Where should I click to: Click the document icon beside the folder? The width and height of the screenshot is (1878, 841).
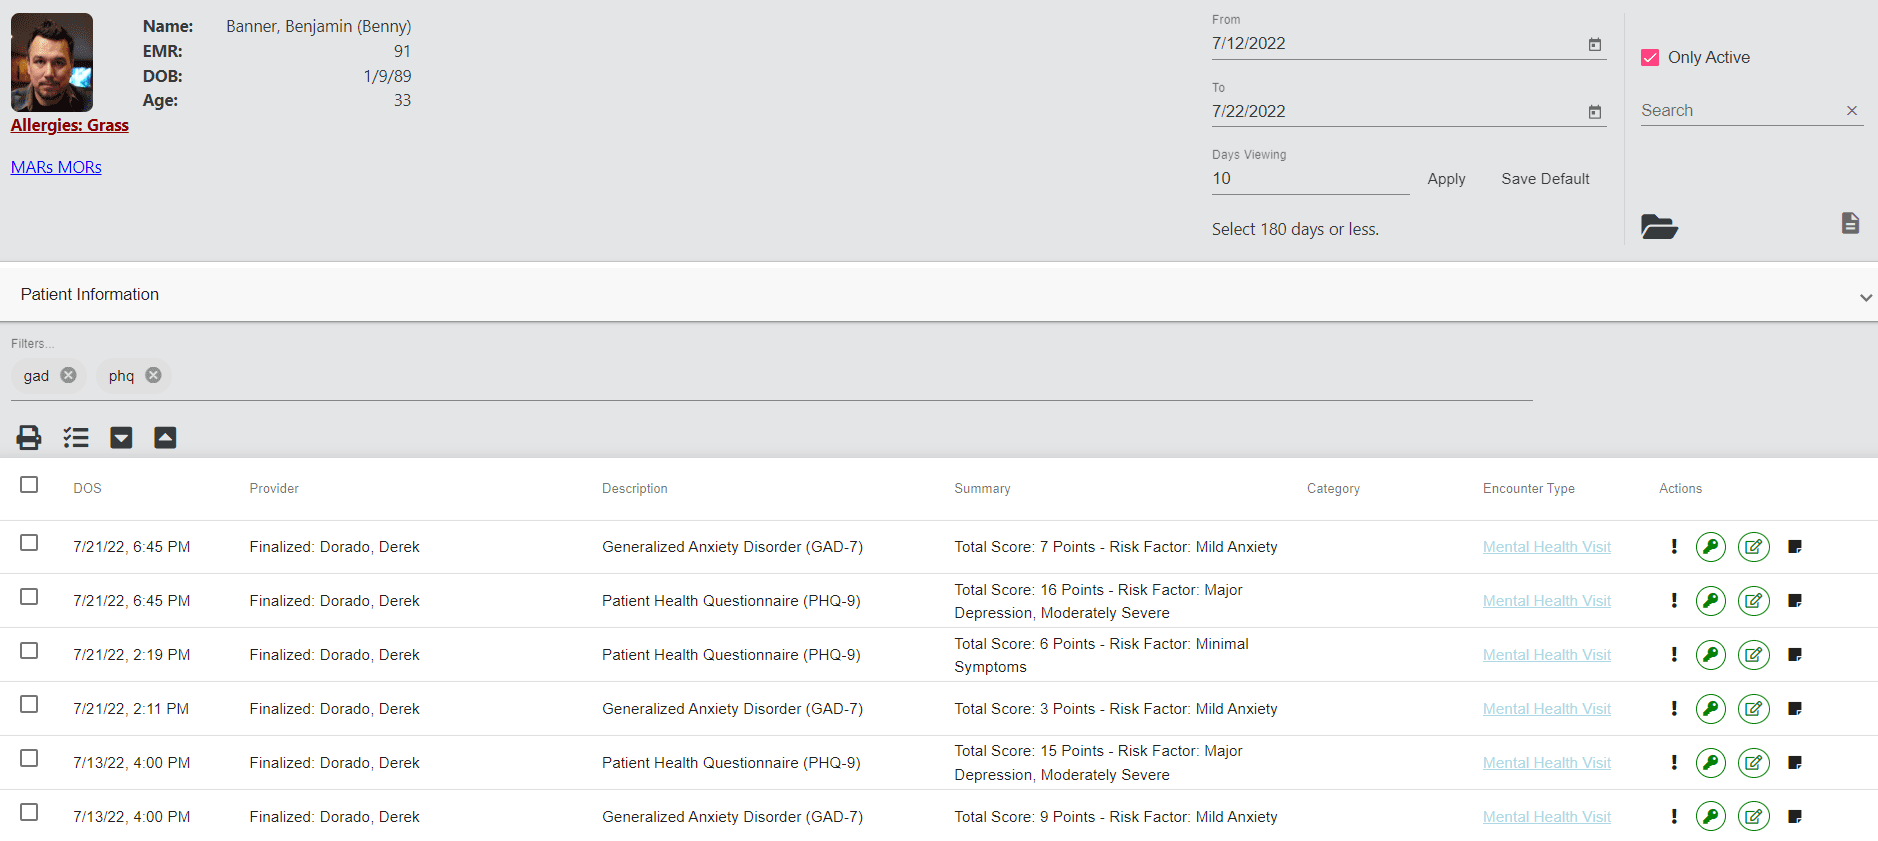(x=1850, y=223)
